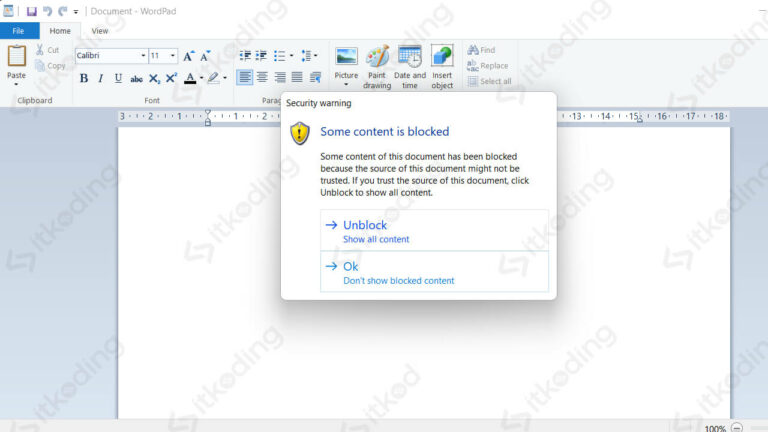Click Ok, don't show blocked content
The height and width of the screenshot is (432, 768).
coord(434,272)
